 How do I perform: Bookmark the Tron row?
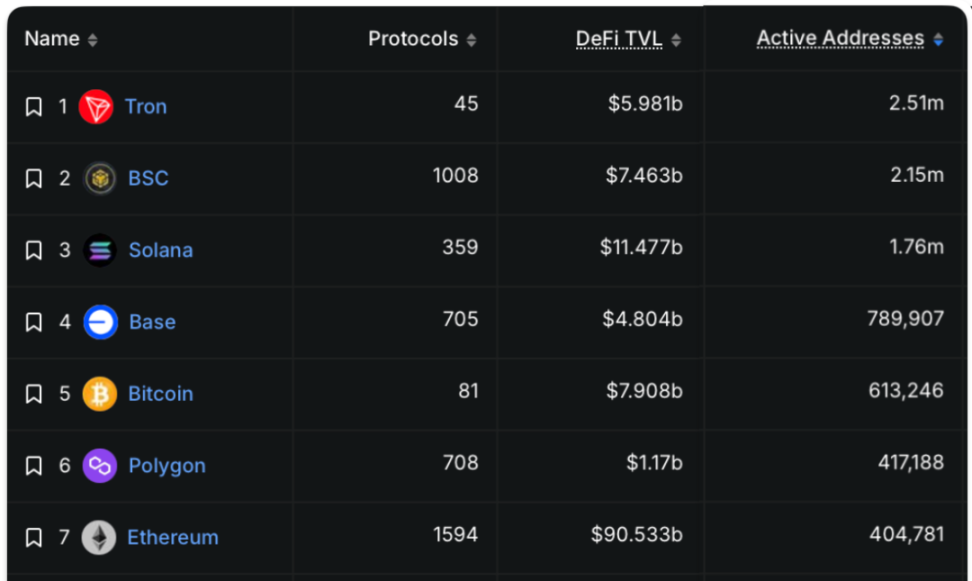(33, 107)
